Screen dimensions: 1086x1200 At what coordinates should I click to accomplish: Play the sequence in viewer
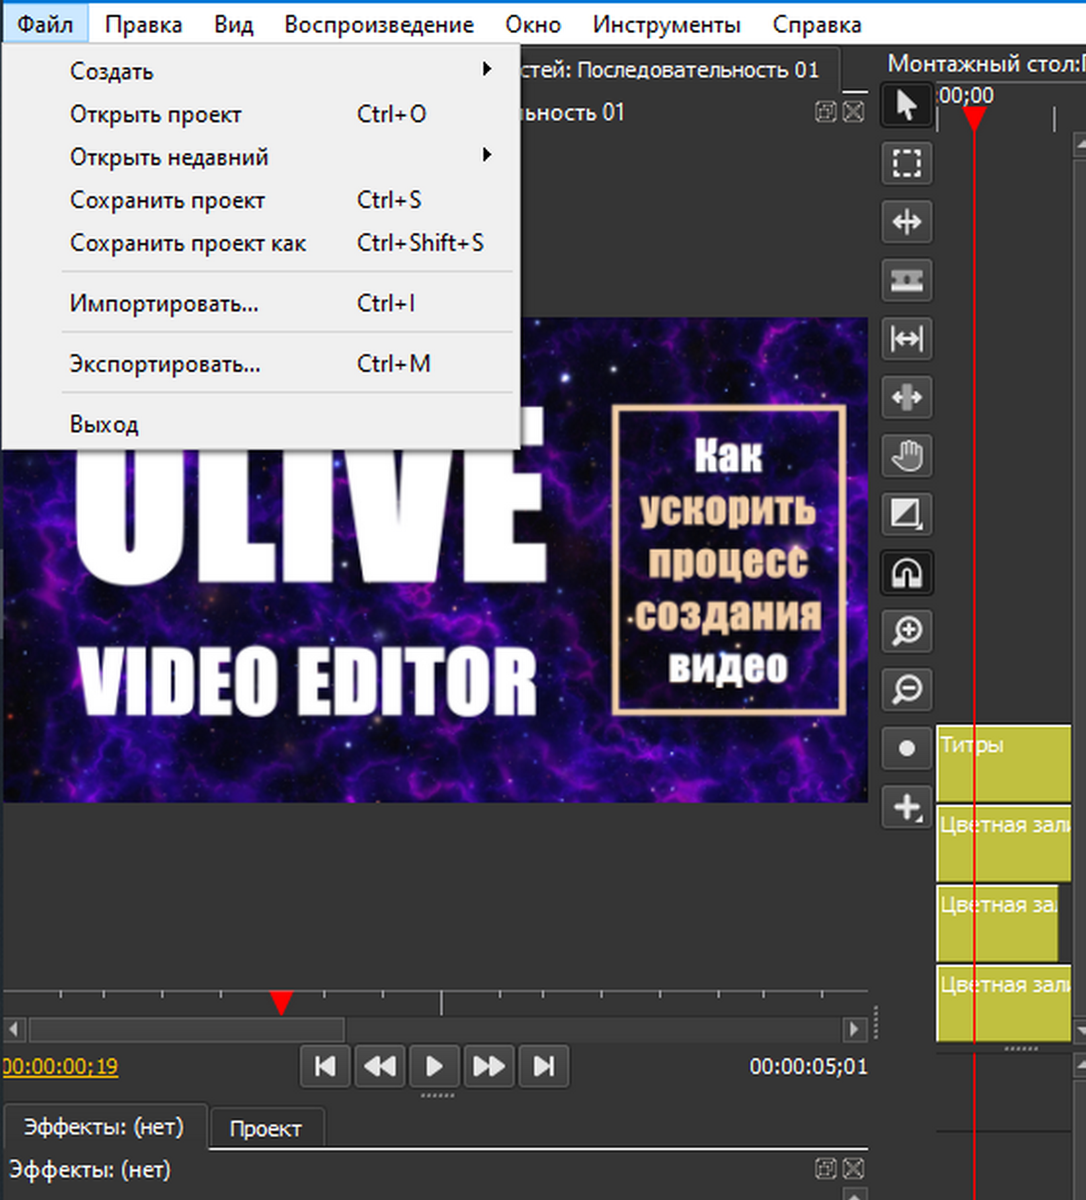tap(434, 1066)
